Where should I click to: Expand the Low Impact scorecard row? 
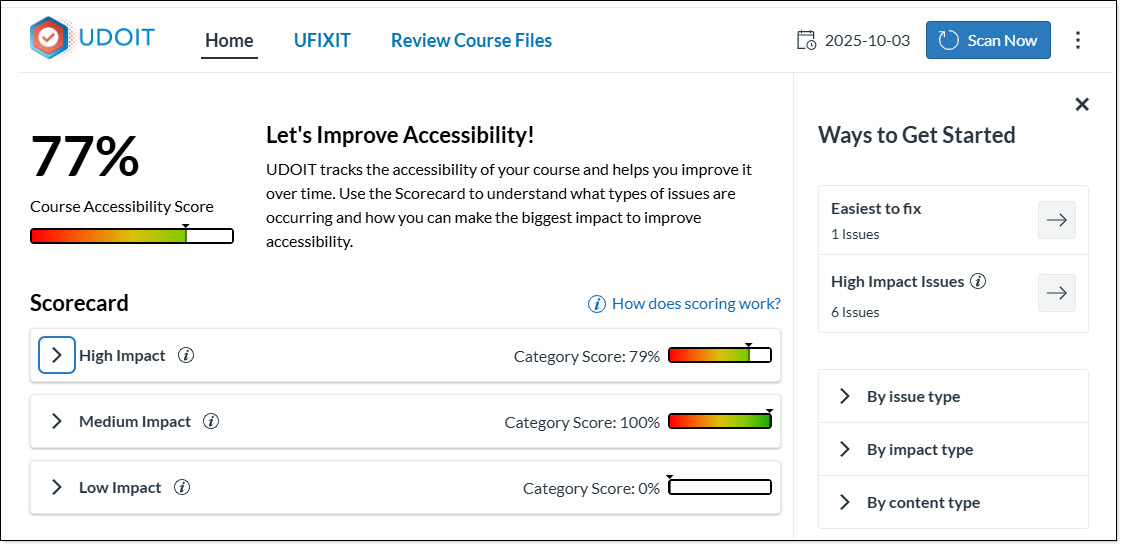click(x=57, y=487)
